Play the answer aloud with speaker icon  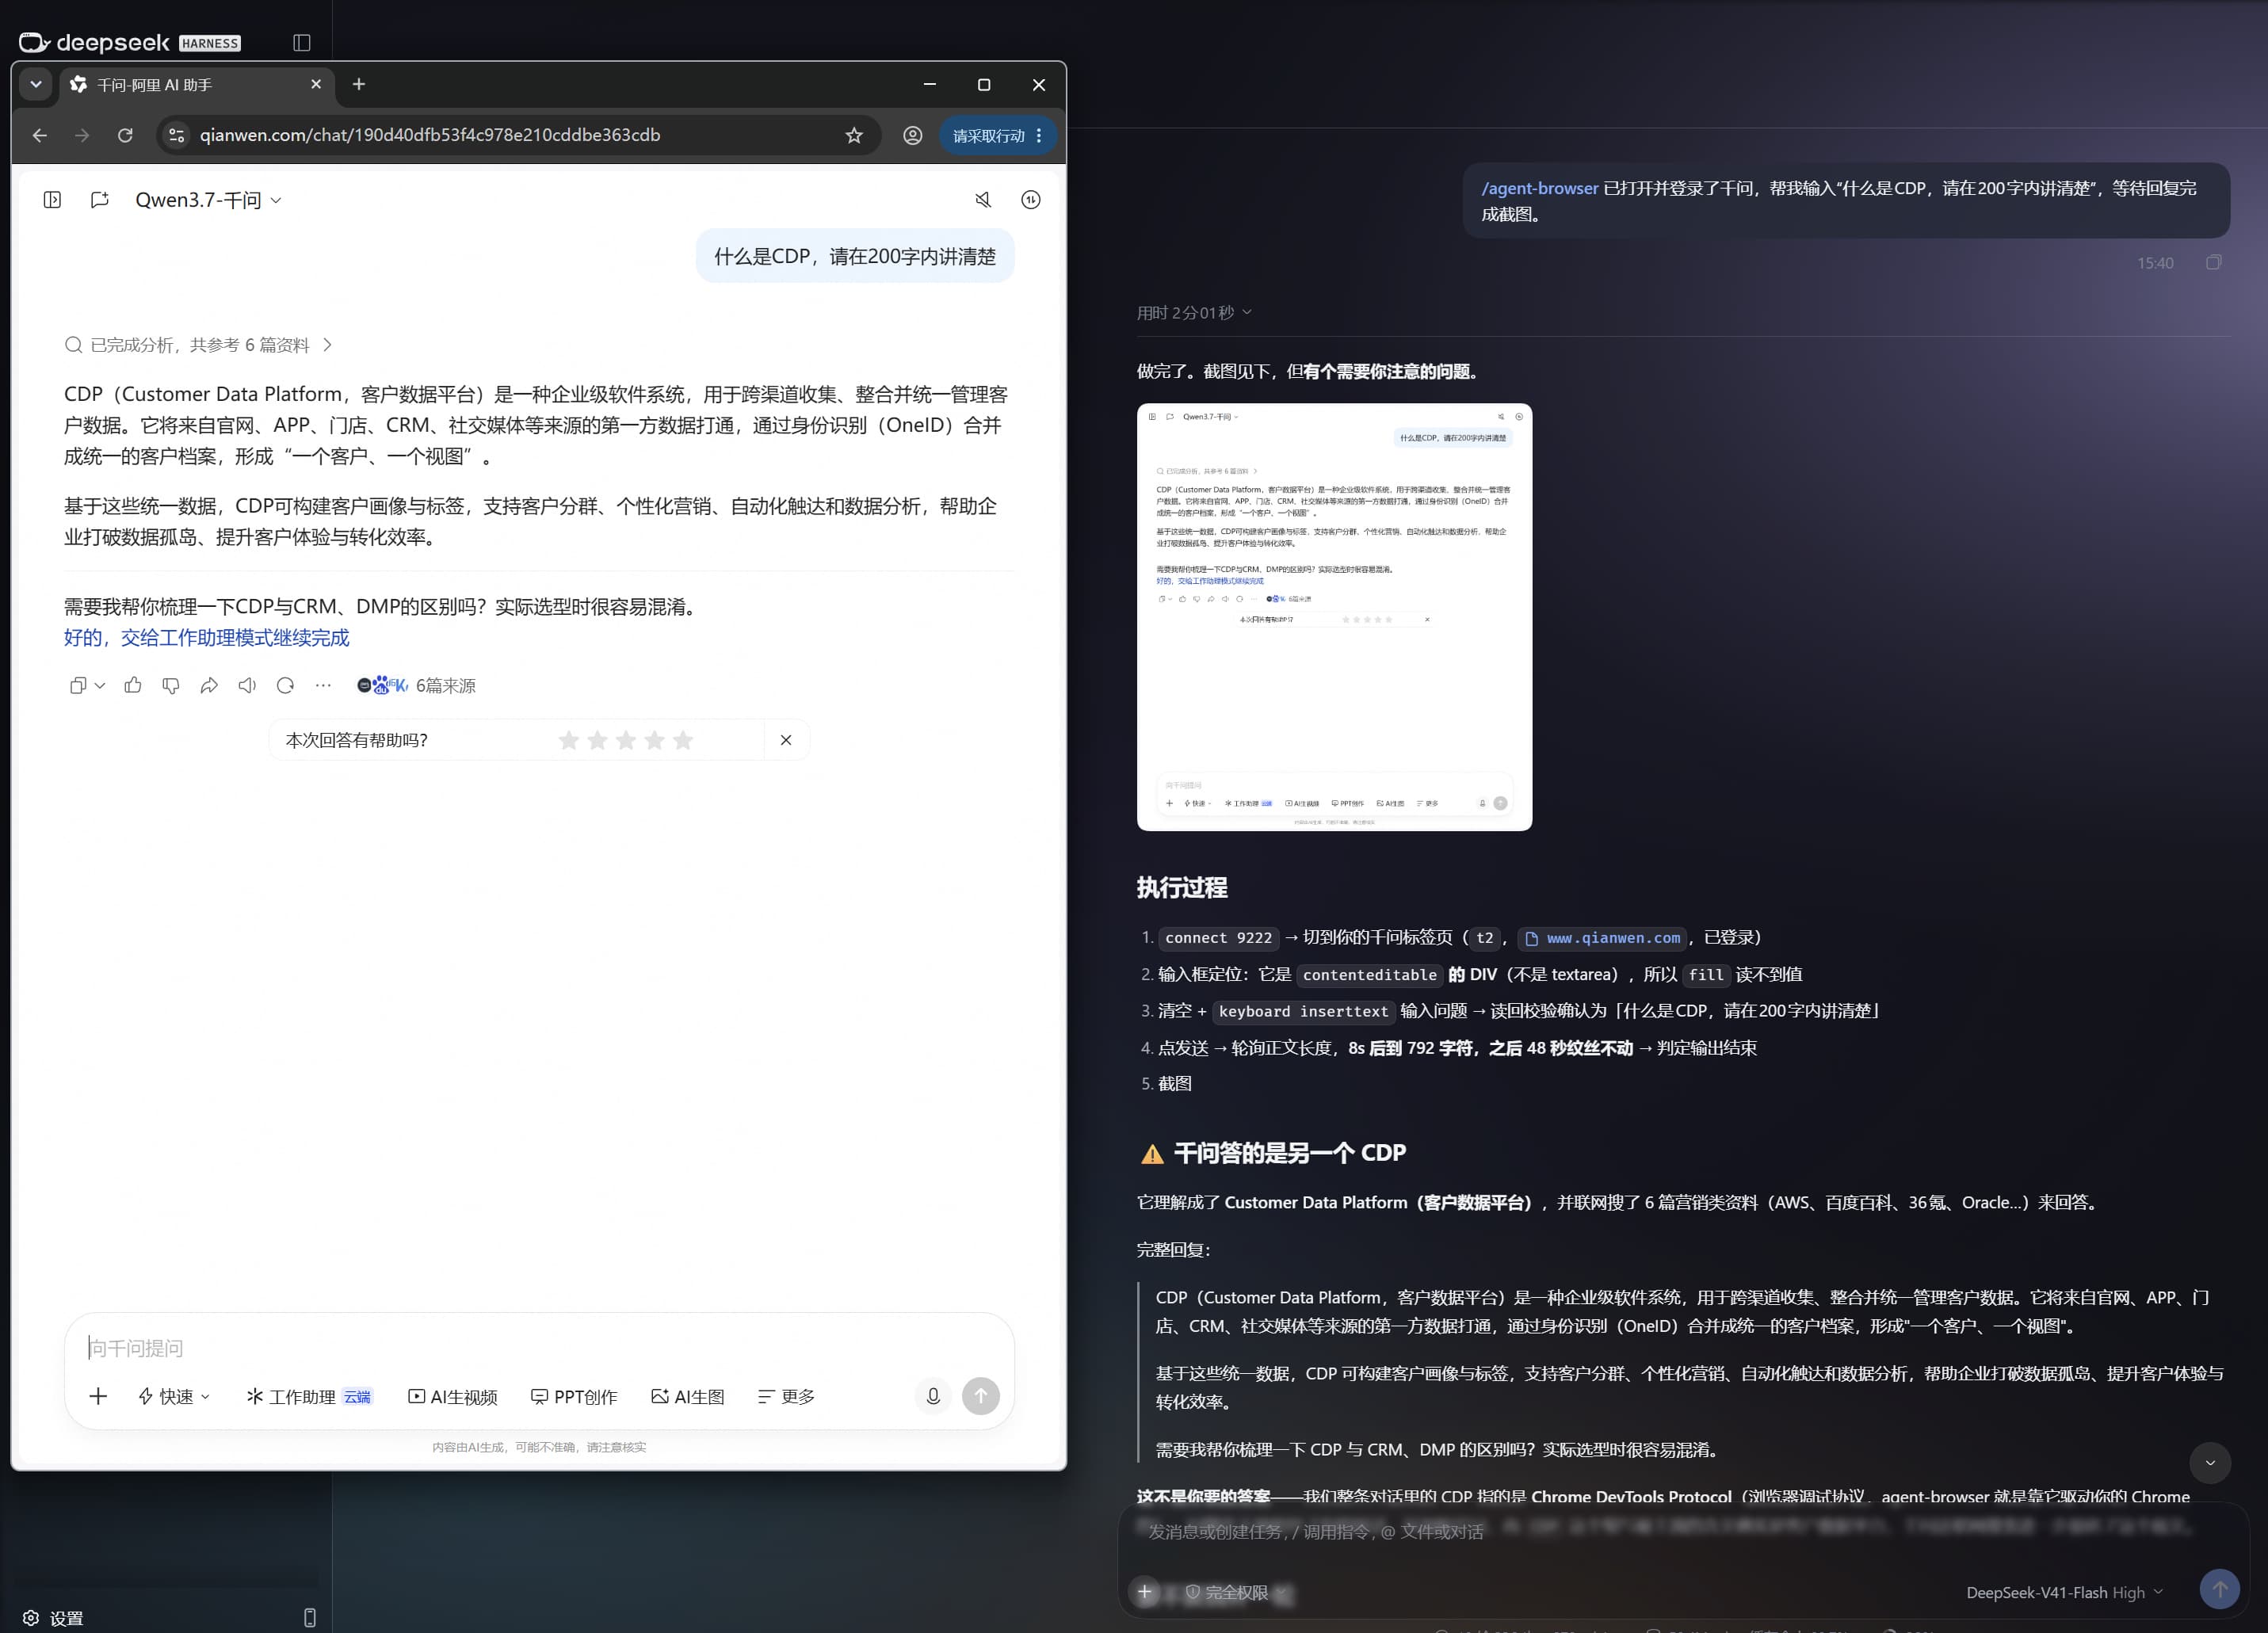click(x=247, y=685)
